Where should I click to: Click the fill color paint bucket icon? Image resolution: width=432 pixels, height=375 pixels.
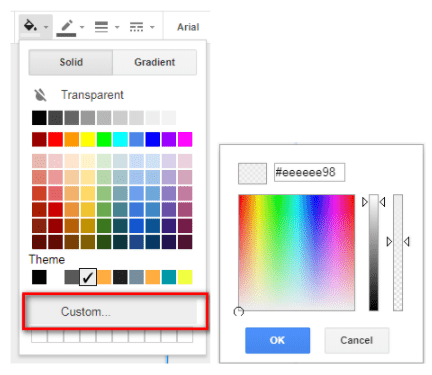point(30,26)
